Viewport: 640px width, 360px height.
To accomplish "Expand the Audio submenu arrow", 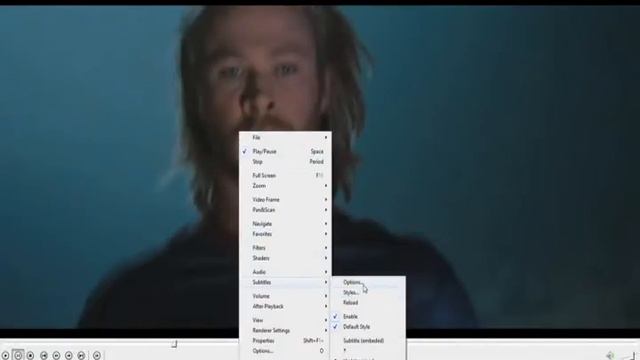I will (326, 272).
